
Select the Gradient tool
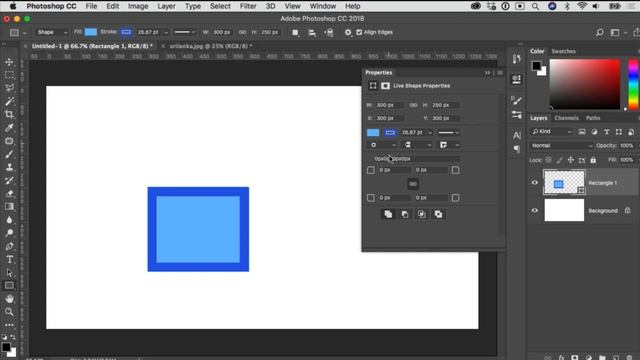coord(9,207)
